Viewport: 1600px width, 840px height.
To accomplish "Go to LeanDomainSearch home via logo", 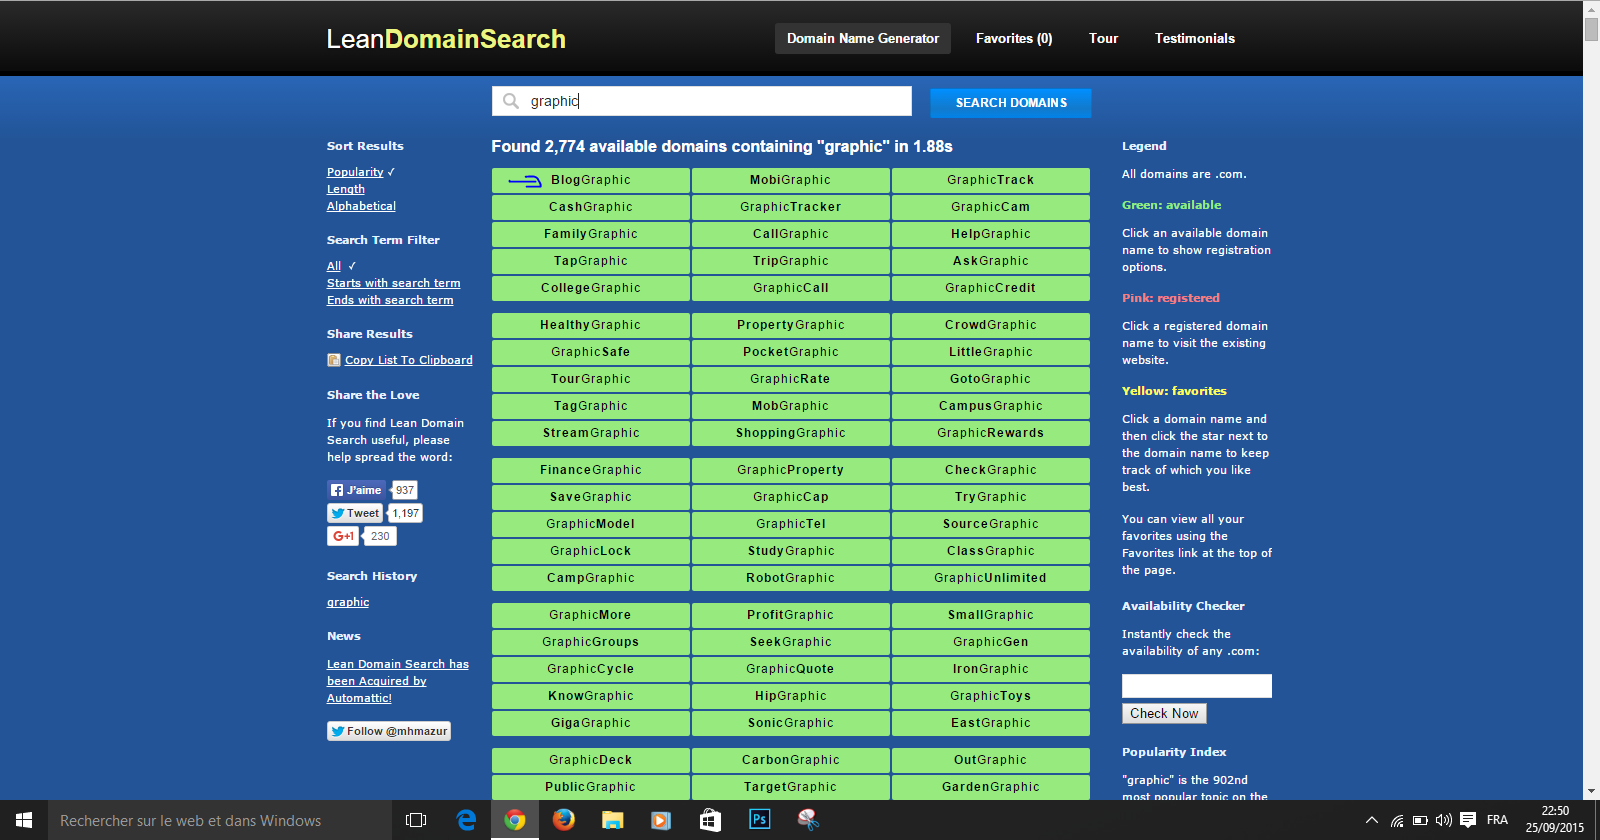I will tap(446, 39).
